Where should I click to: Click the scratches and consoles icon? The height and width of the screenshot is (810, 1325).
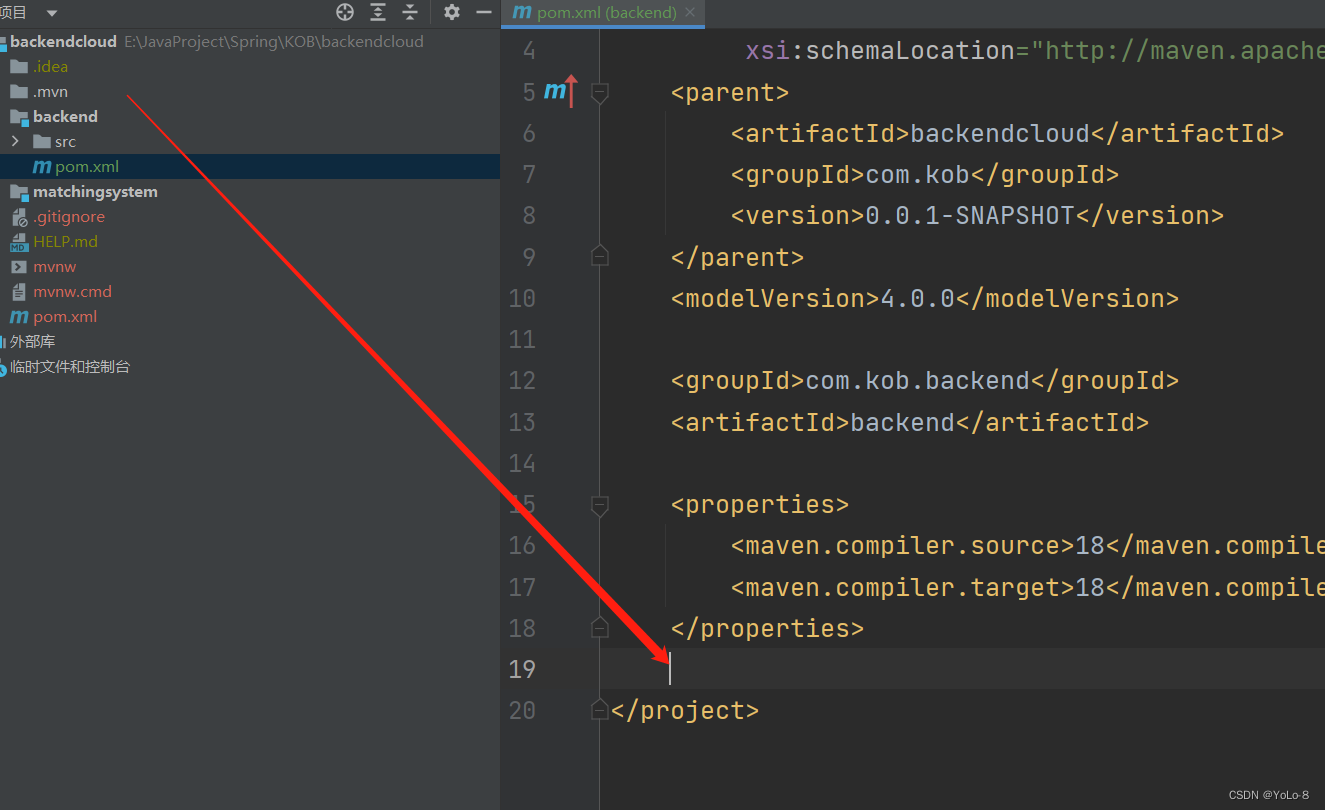[x=4, y=367]
